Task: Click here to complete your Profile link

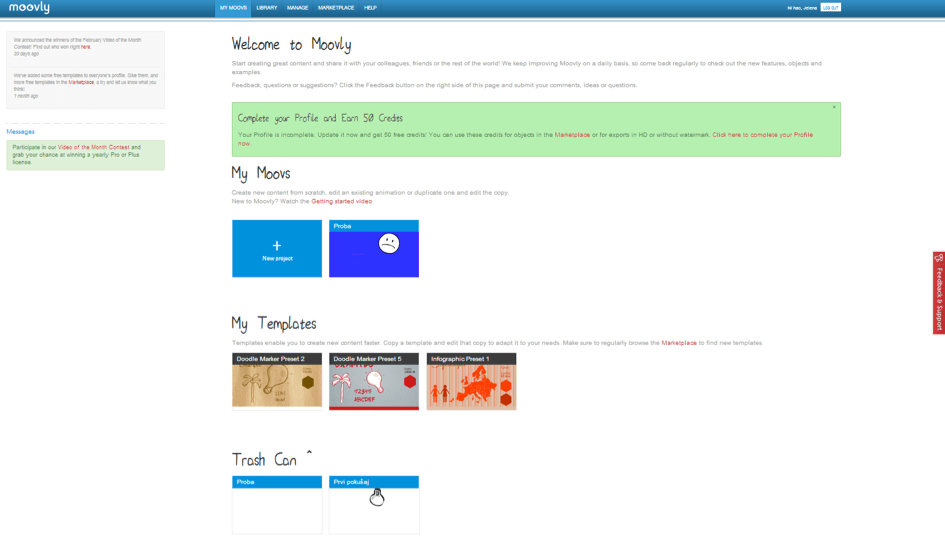Action: click(x=762, y=135)
